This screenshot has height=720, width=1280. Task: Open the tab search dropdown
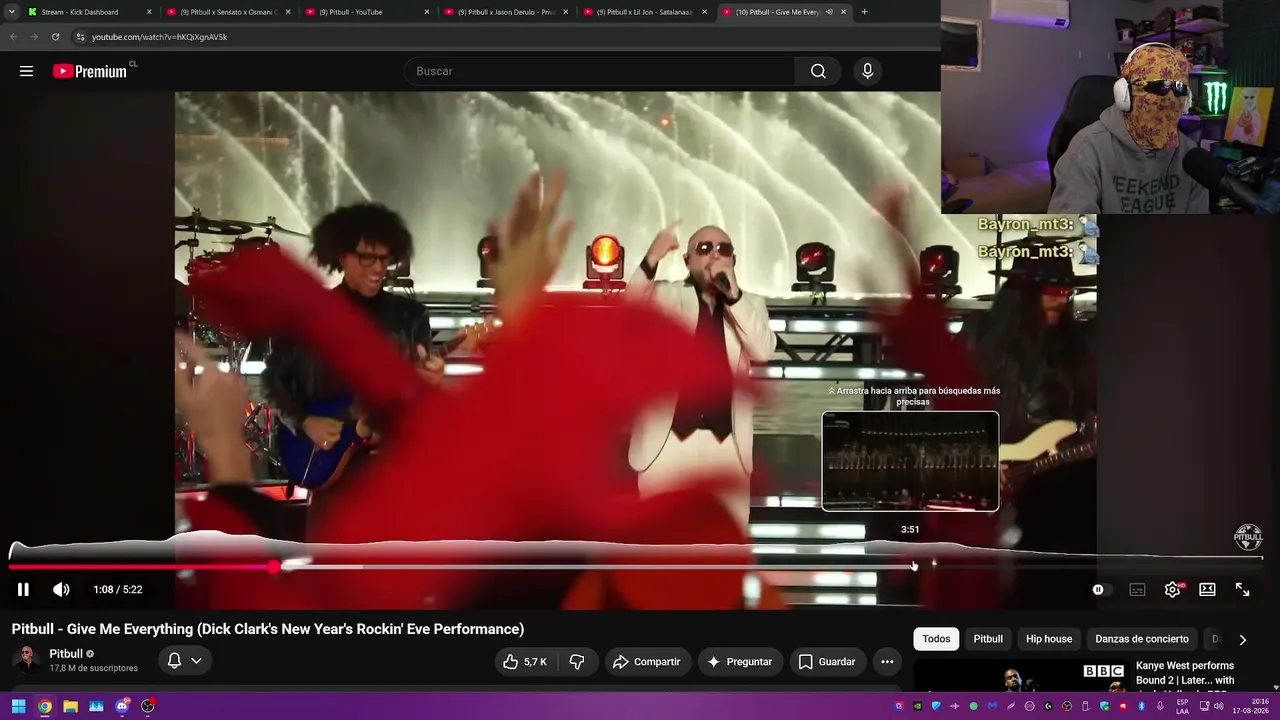pyautogui.click(x=11, y=12)
